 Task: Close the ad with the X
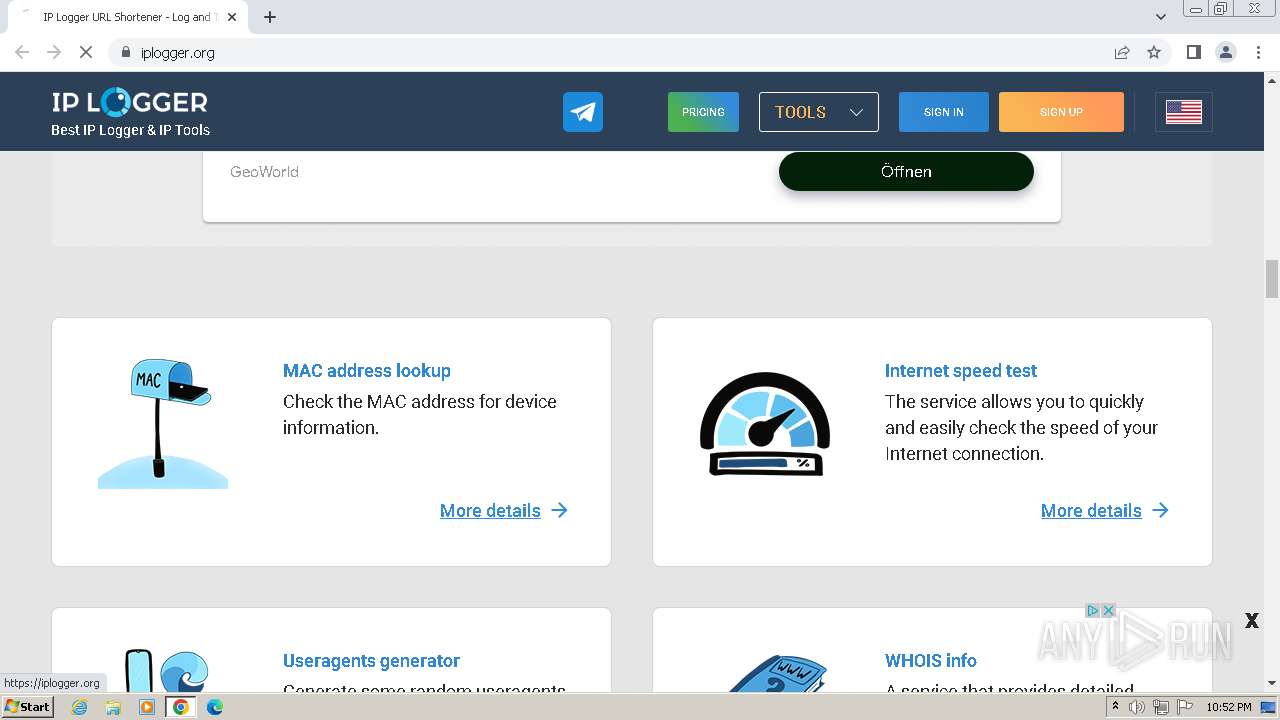click(1251, 621)
